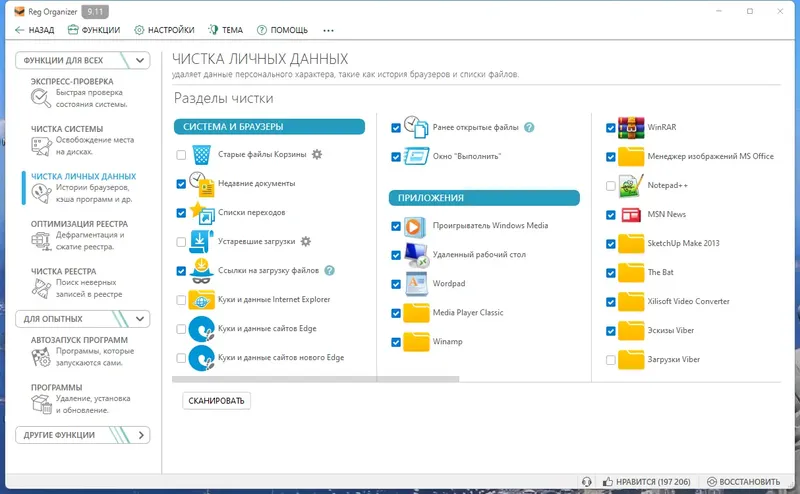
Task: Click the outdated downloads icon
Action: tap(201, 242)
